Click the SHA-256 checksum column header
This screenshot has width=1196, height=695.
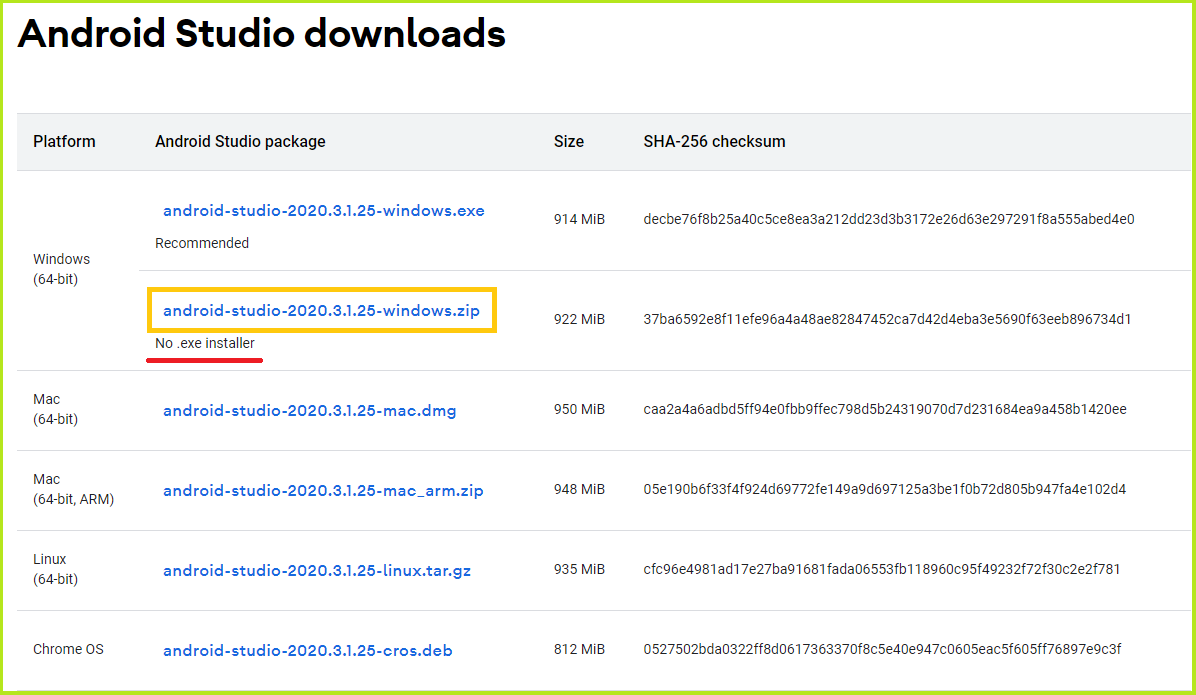coord(714,141)
